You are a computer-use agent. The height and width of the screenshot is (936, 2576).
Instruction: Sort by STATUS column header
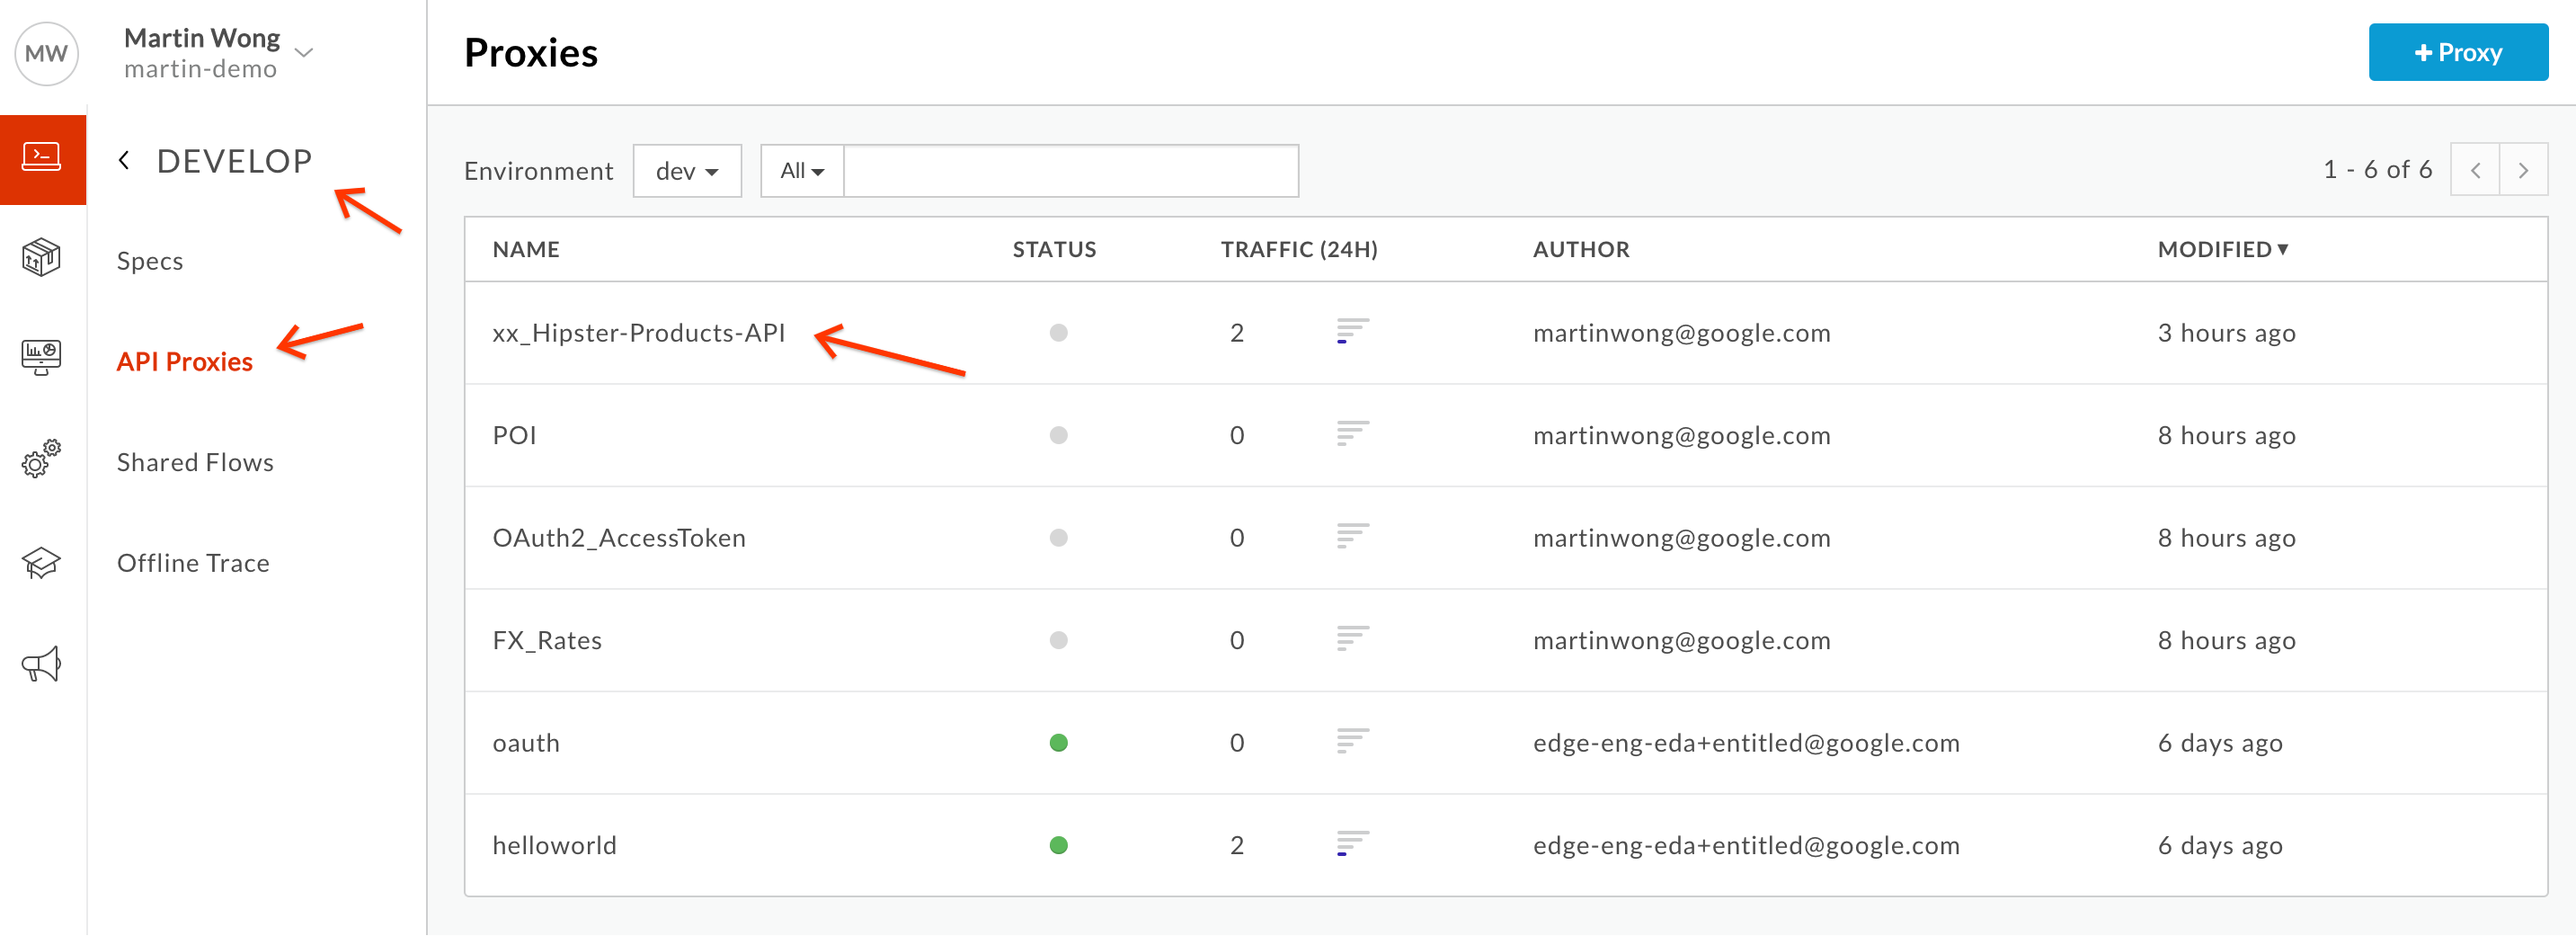tap(1054, 249)
